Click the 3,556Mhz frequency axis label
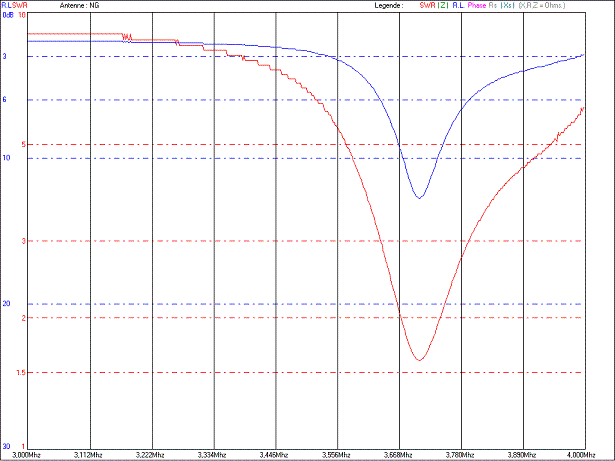This screenshot has height=461, width=615. (x=337, y=454)
